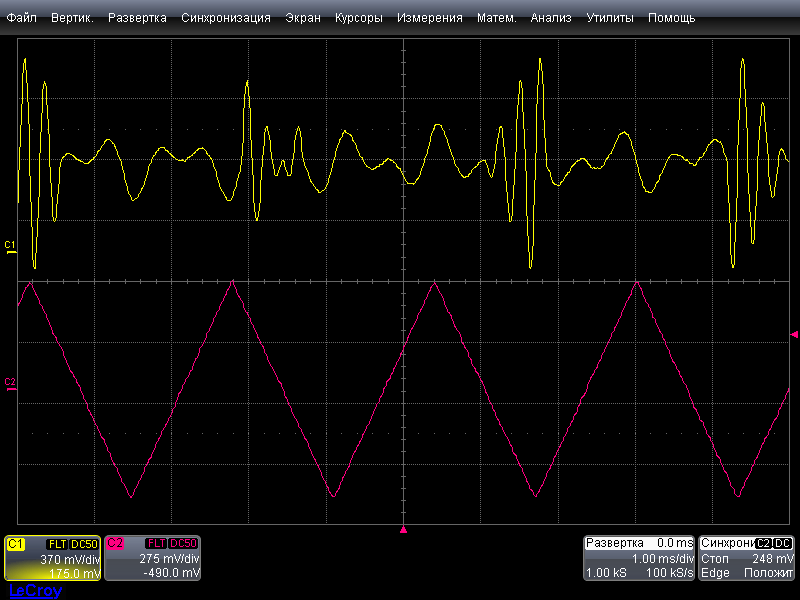Click the LeCroy logo link
Viewport: 800px width, 600px height.
coord(35,591)
